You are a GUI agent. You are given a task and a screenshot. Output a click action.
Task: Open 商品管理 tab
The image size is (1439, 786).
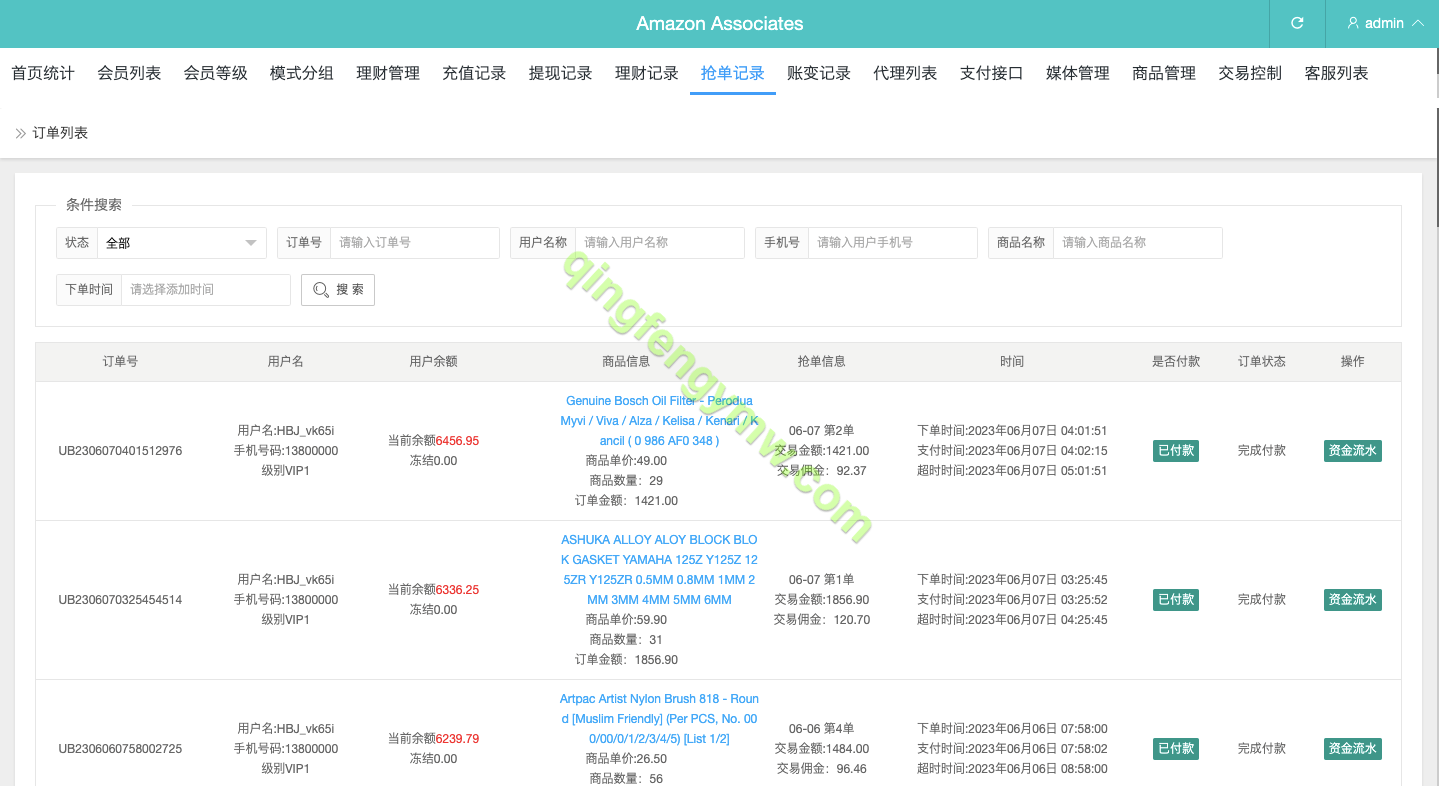point(1164,73)
